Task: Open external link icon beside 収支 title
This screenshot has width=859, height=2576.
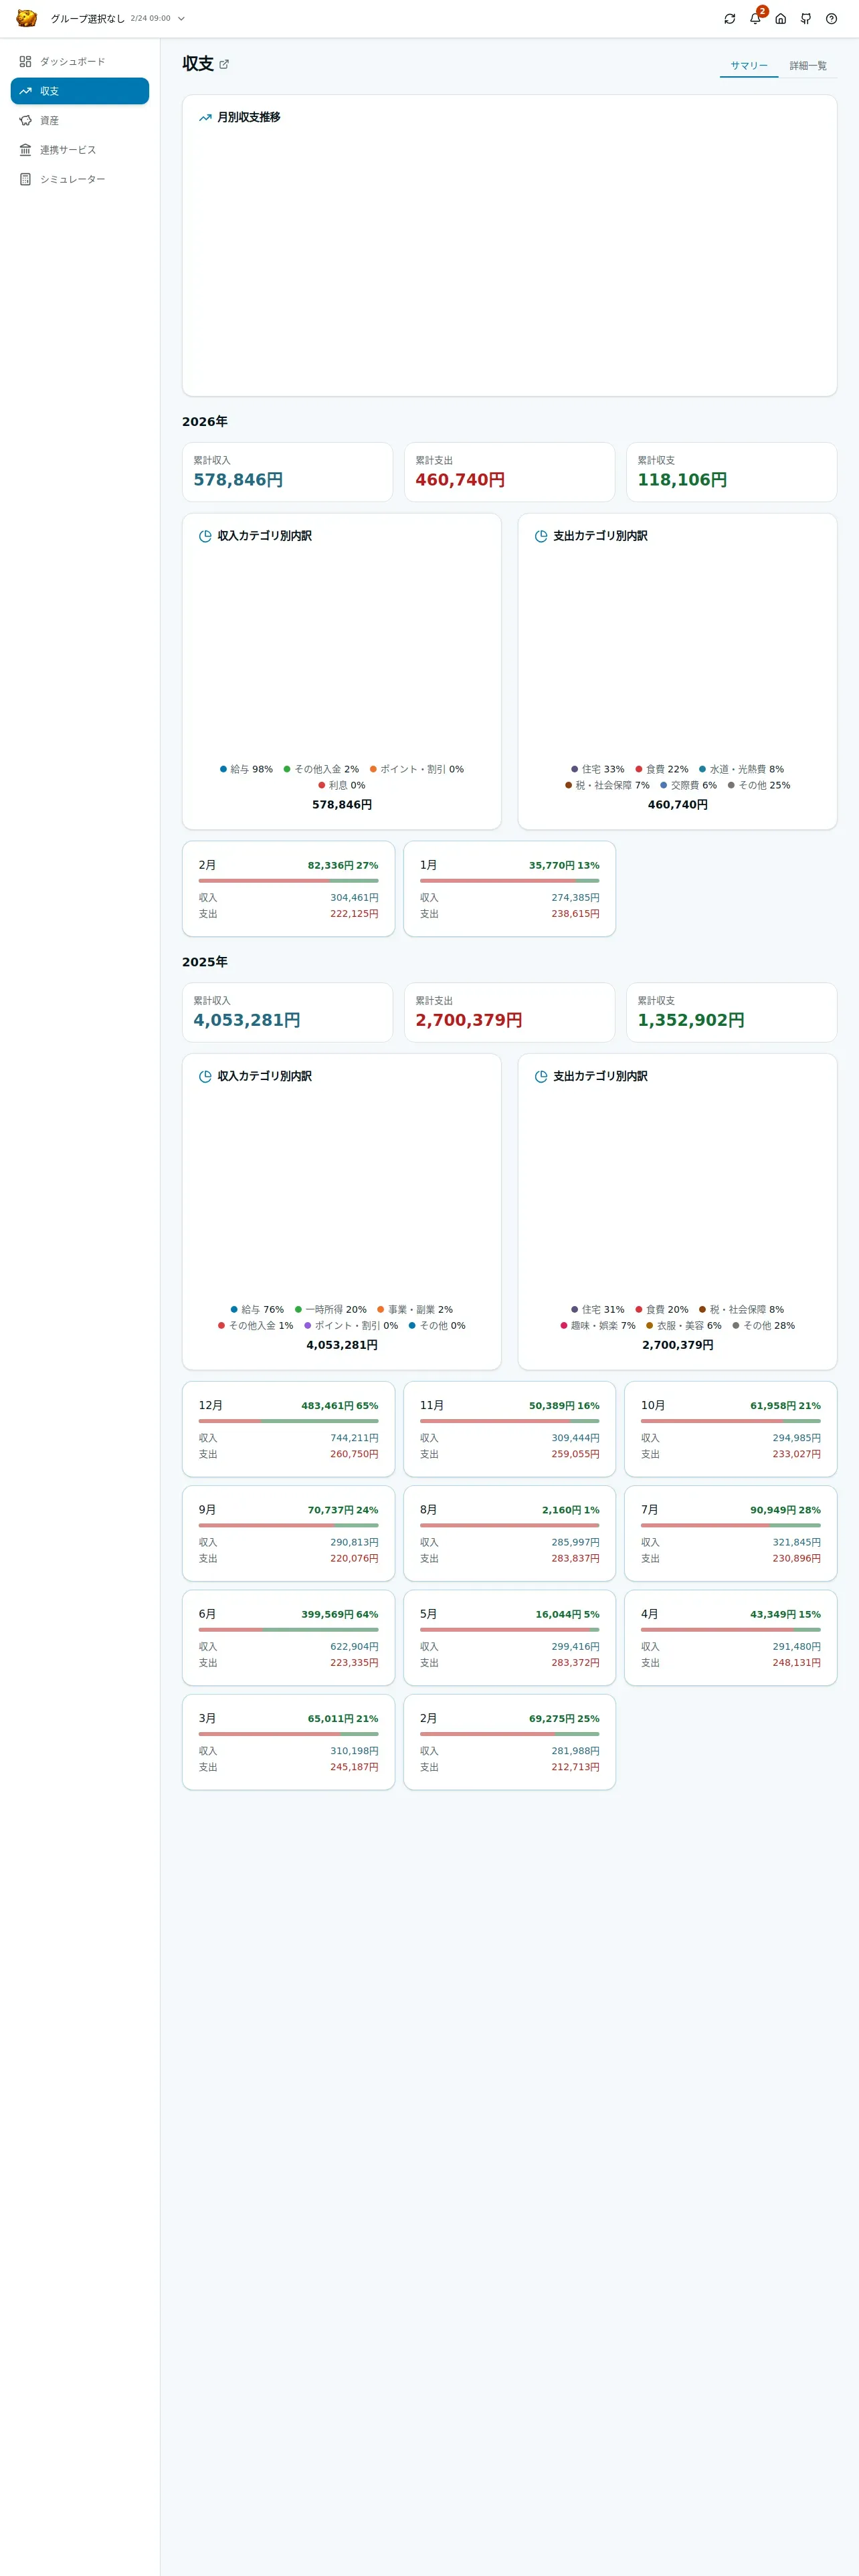Action: [224, 64]
